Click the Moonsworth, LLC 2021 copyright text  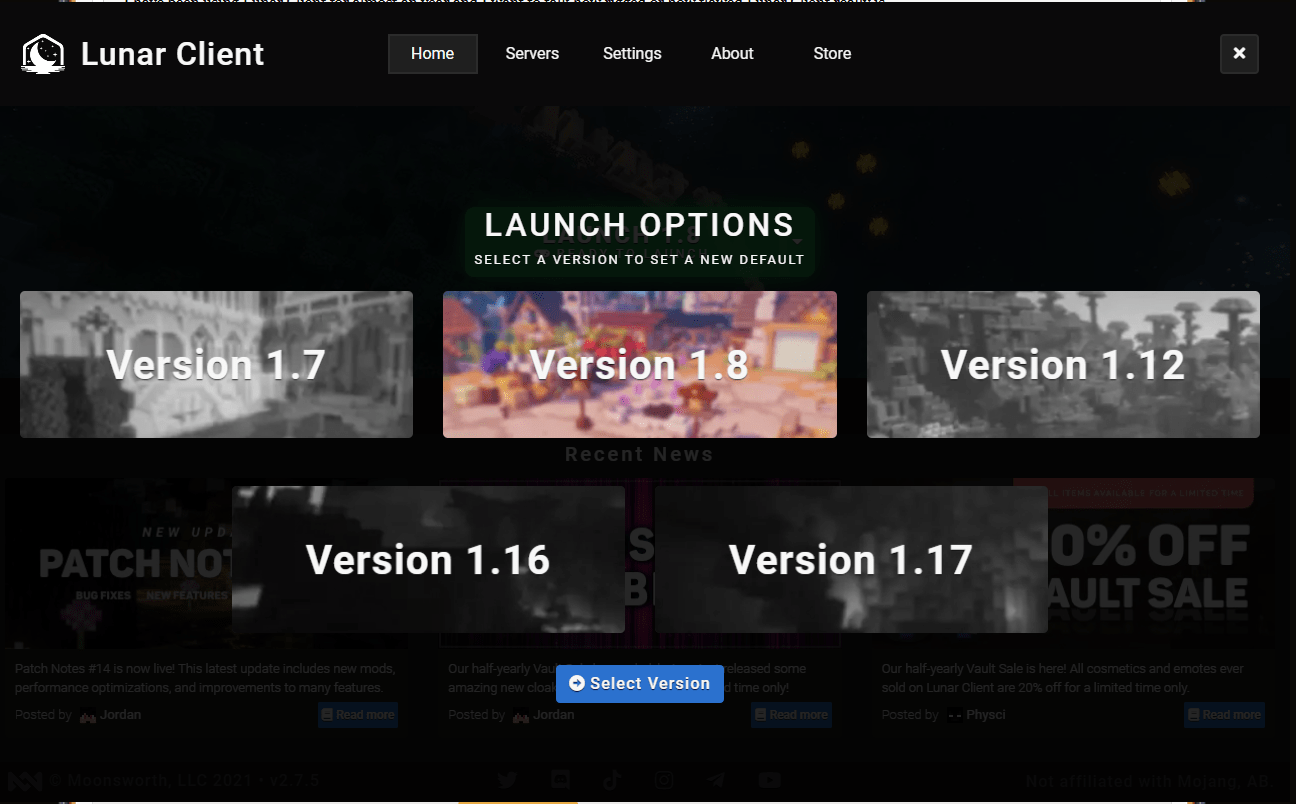pyautogui.click(x=183, y=781)
